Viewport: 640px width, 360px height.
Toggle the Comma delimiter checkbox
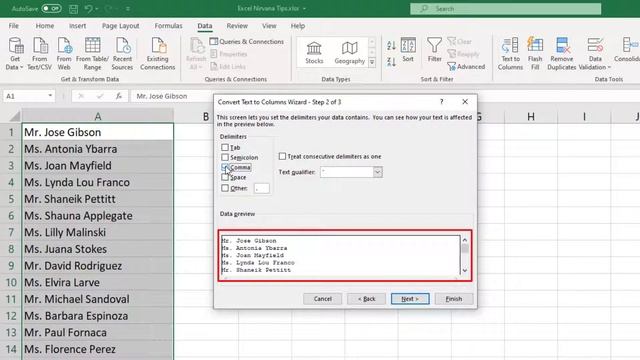pos(225,167)
